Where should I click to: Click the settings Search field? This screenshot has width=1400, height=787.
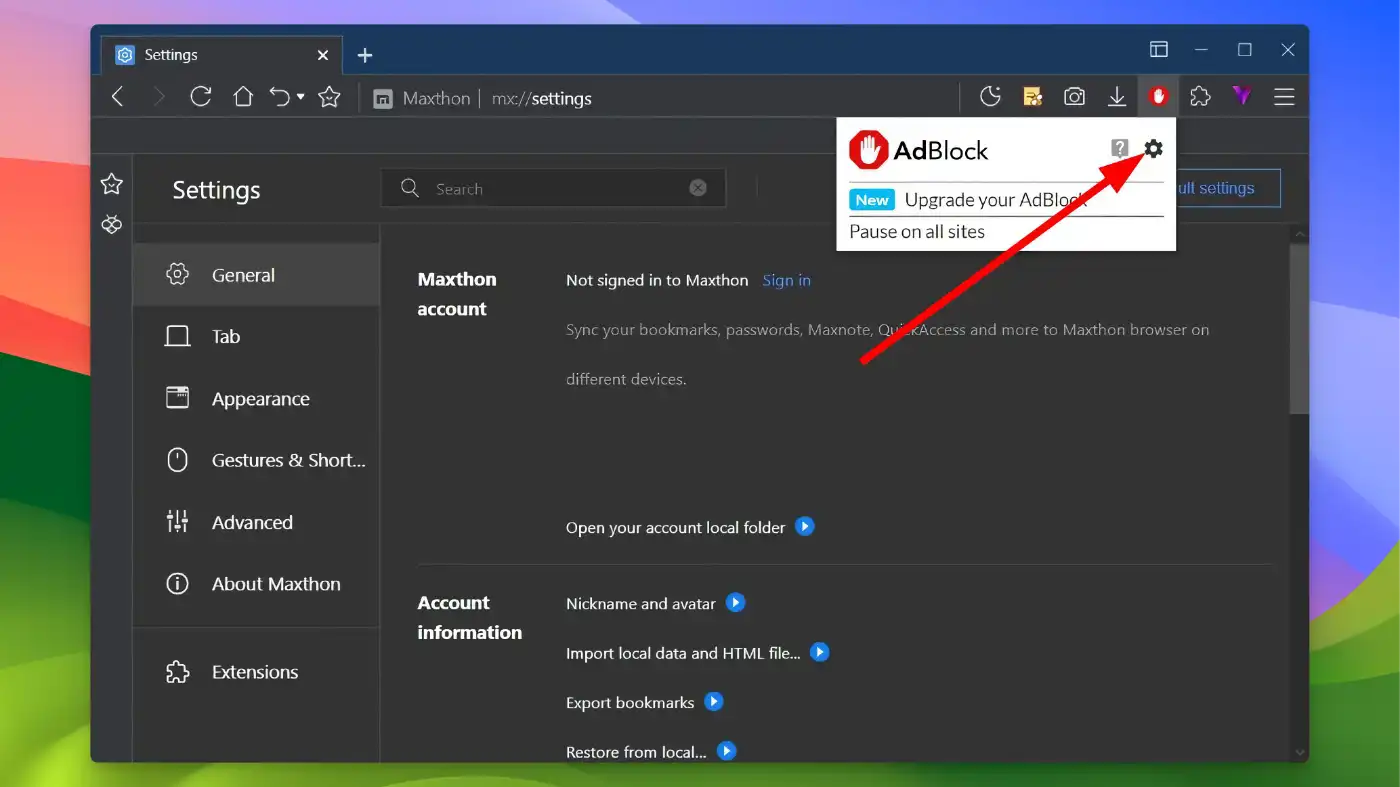coord(553,188)
